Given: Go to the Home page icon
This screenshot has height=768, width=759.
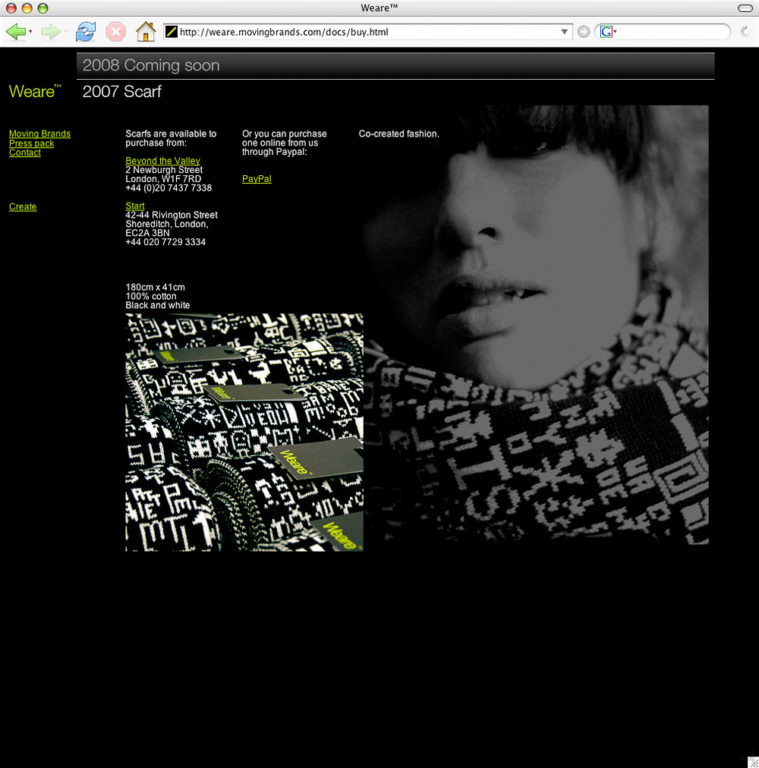Looking at the screenshot, I should point(145,32).
